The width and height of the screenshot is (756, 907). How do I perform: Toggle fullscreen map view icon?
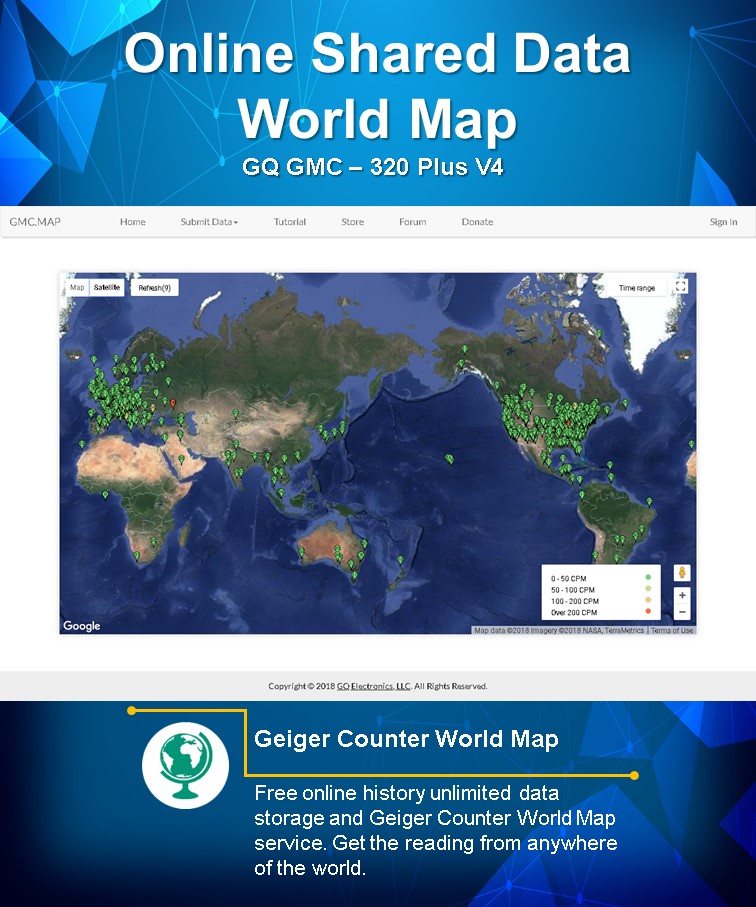(x=681, y=286)
